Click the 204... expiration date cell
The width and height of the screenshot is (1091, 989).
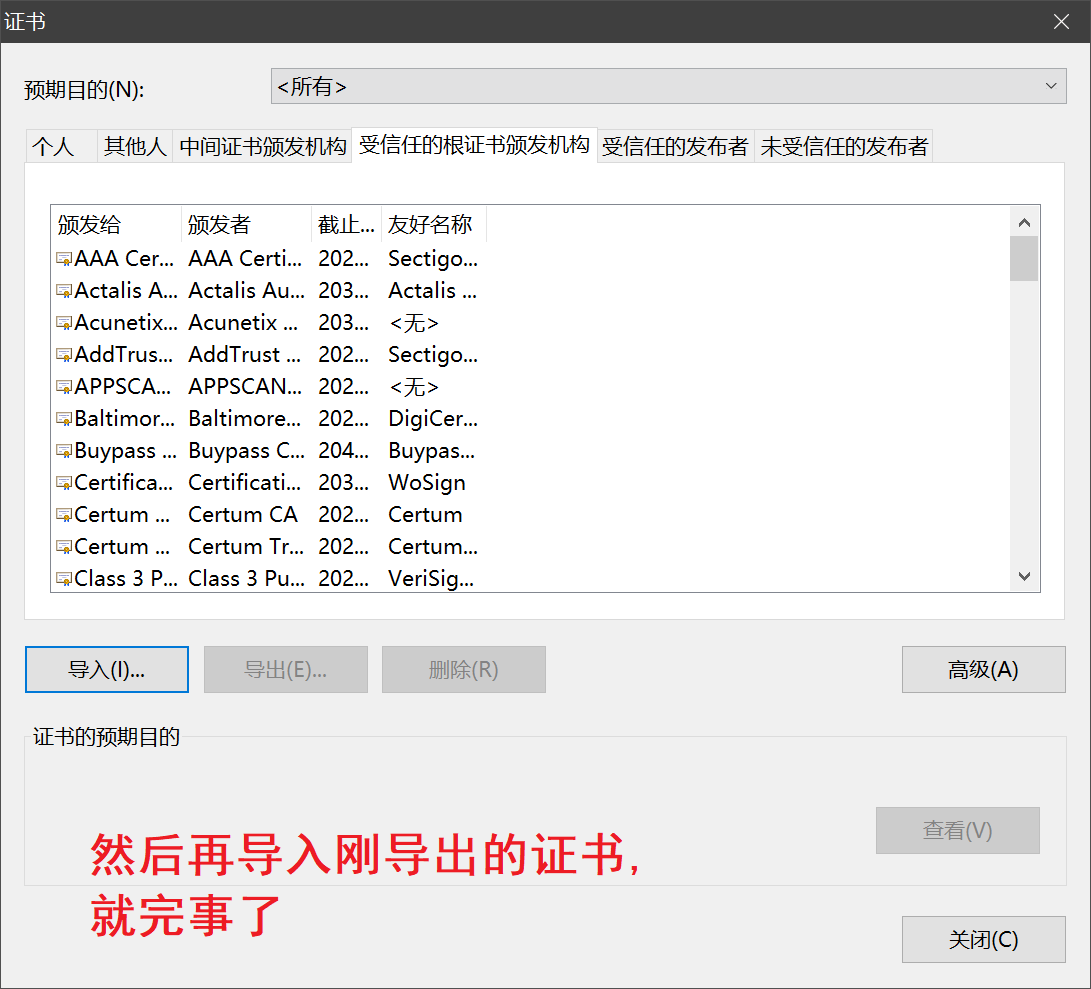343,451
